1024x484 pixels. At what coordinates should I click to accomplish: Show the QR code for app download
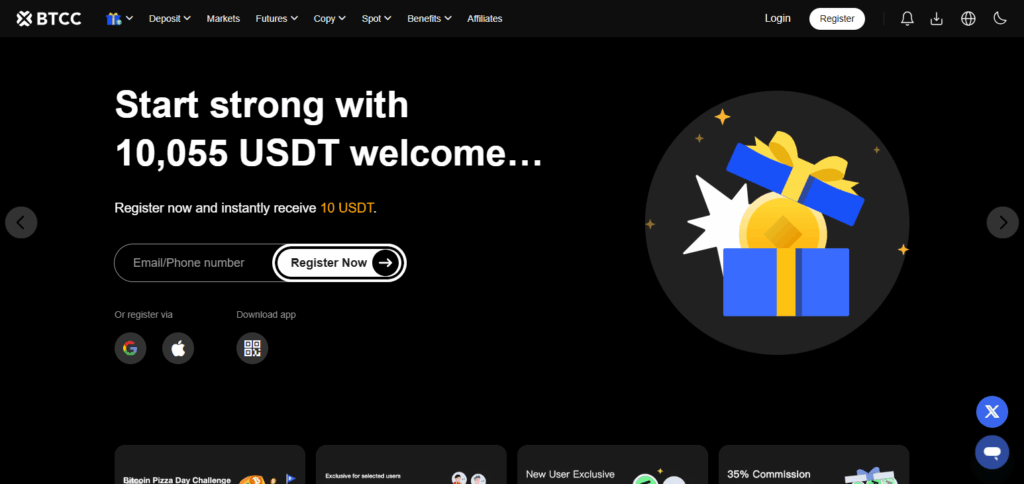252,348
